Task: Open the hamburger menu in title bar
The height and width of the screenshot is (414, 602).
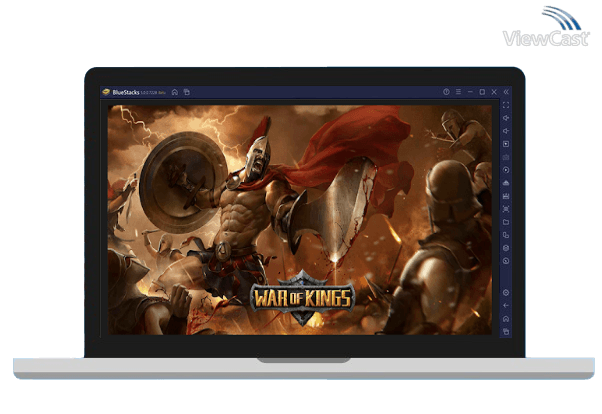Action: tap(458, 92)
